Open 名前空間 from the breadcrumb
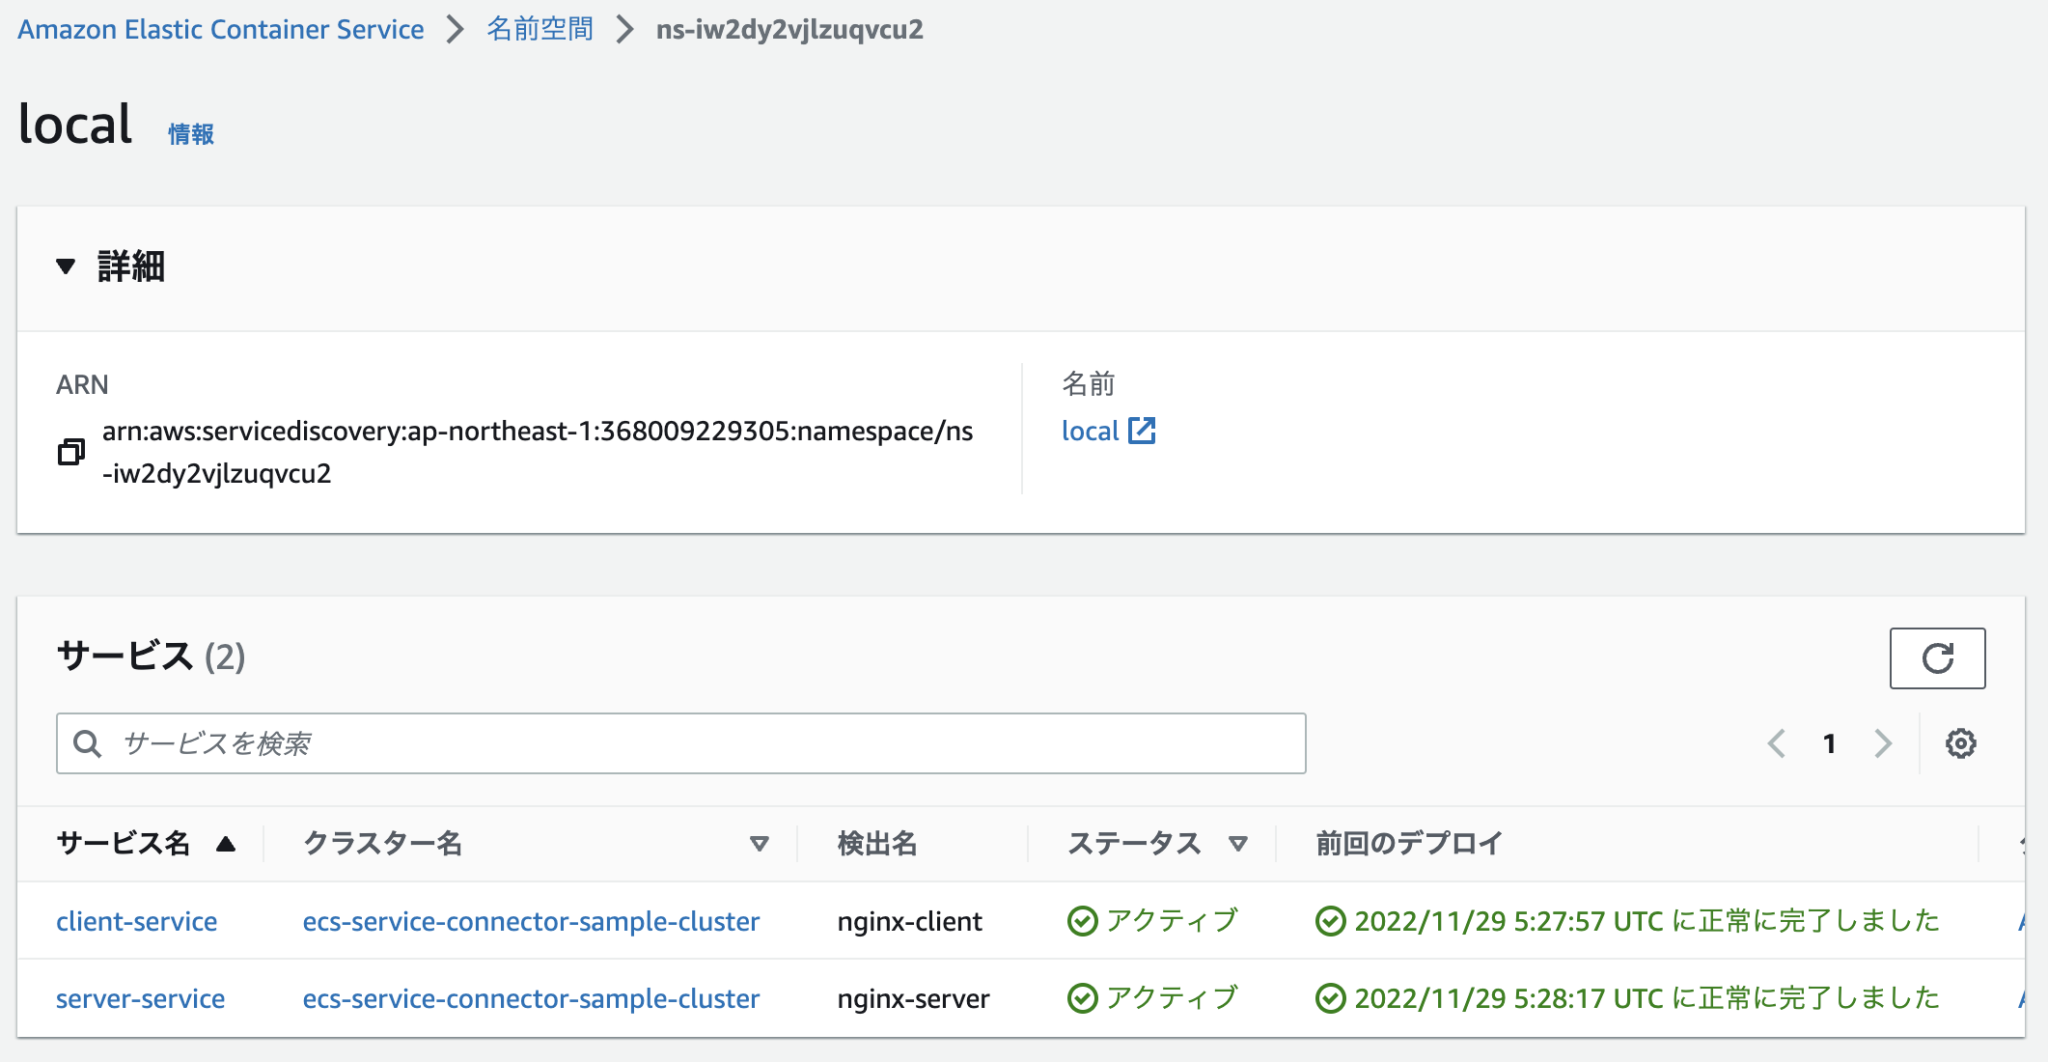The width and height of the screenshot is (2048, 1062). 539,29
